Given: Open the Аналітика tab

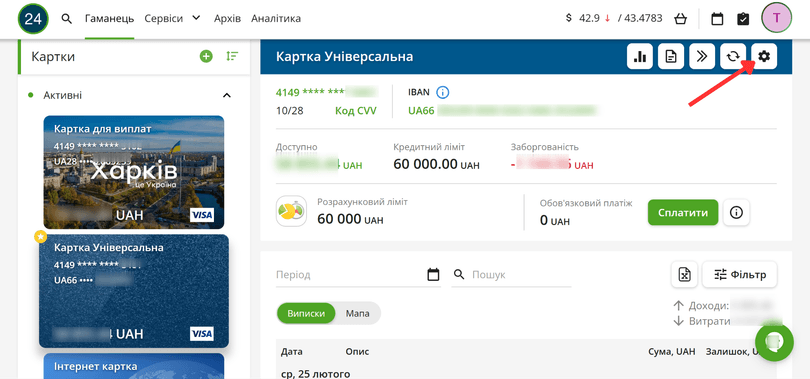Looking at the screenshot, I should pyautogui.click(x=276, y=19).
